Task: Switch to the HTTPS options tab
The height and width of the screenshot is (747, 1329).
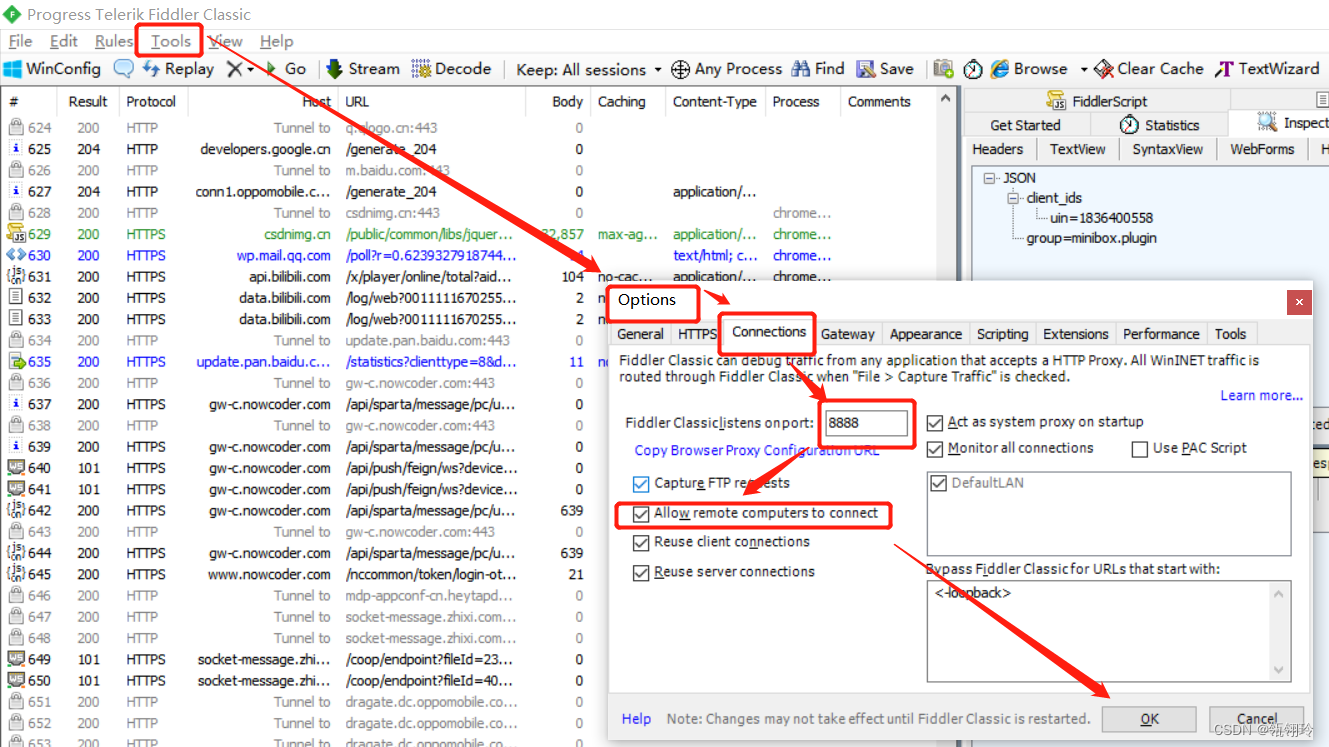Action: 697,334
